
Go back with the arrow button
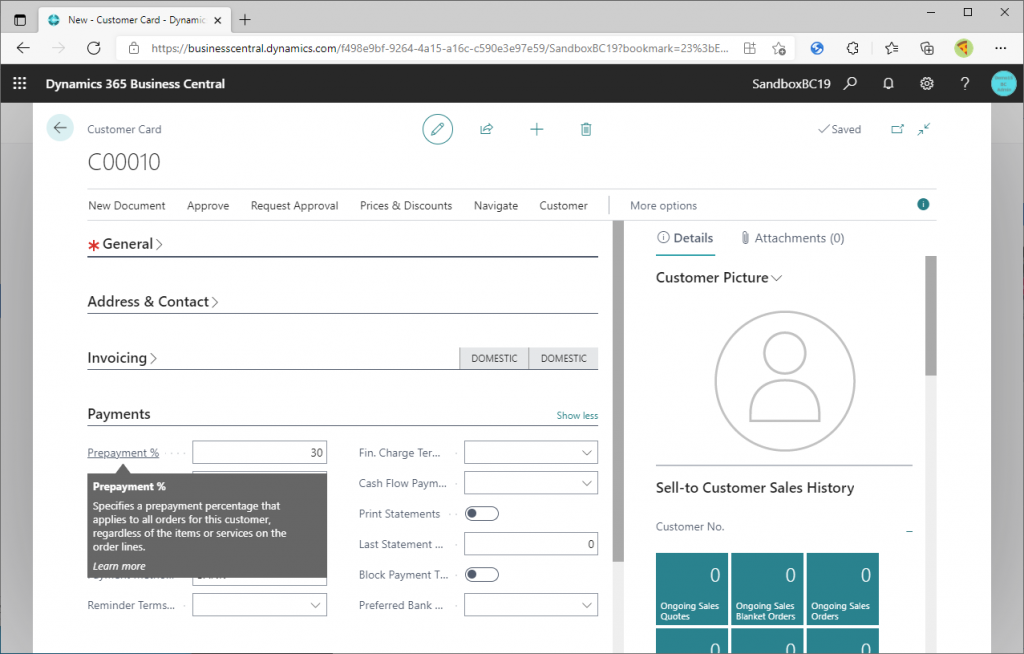60,128
